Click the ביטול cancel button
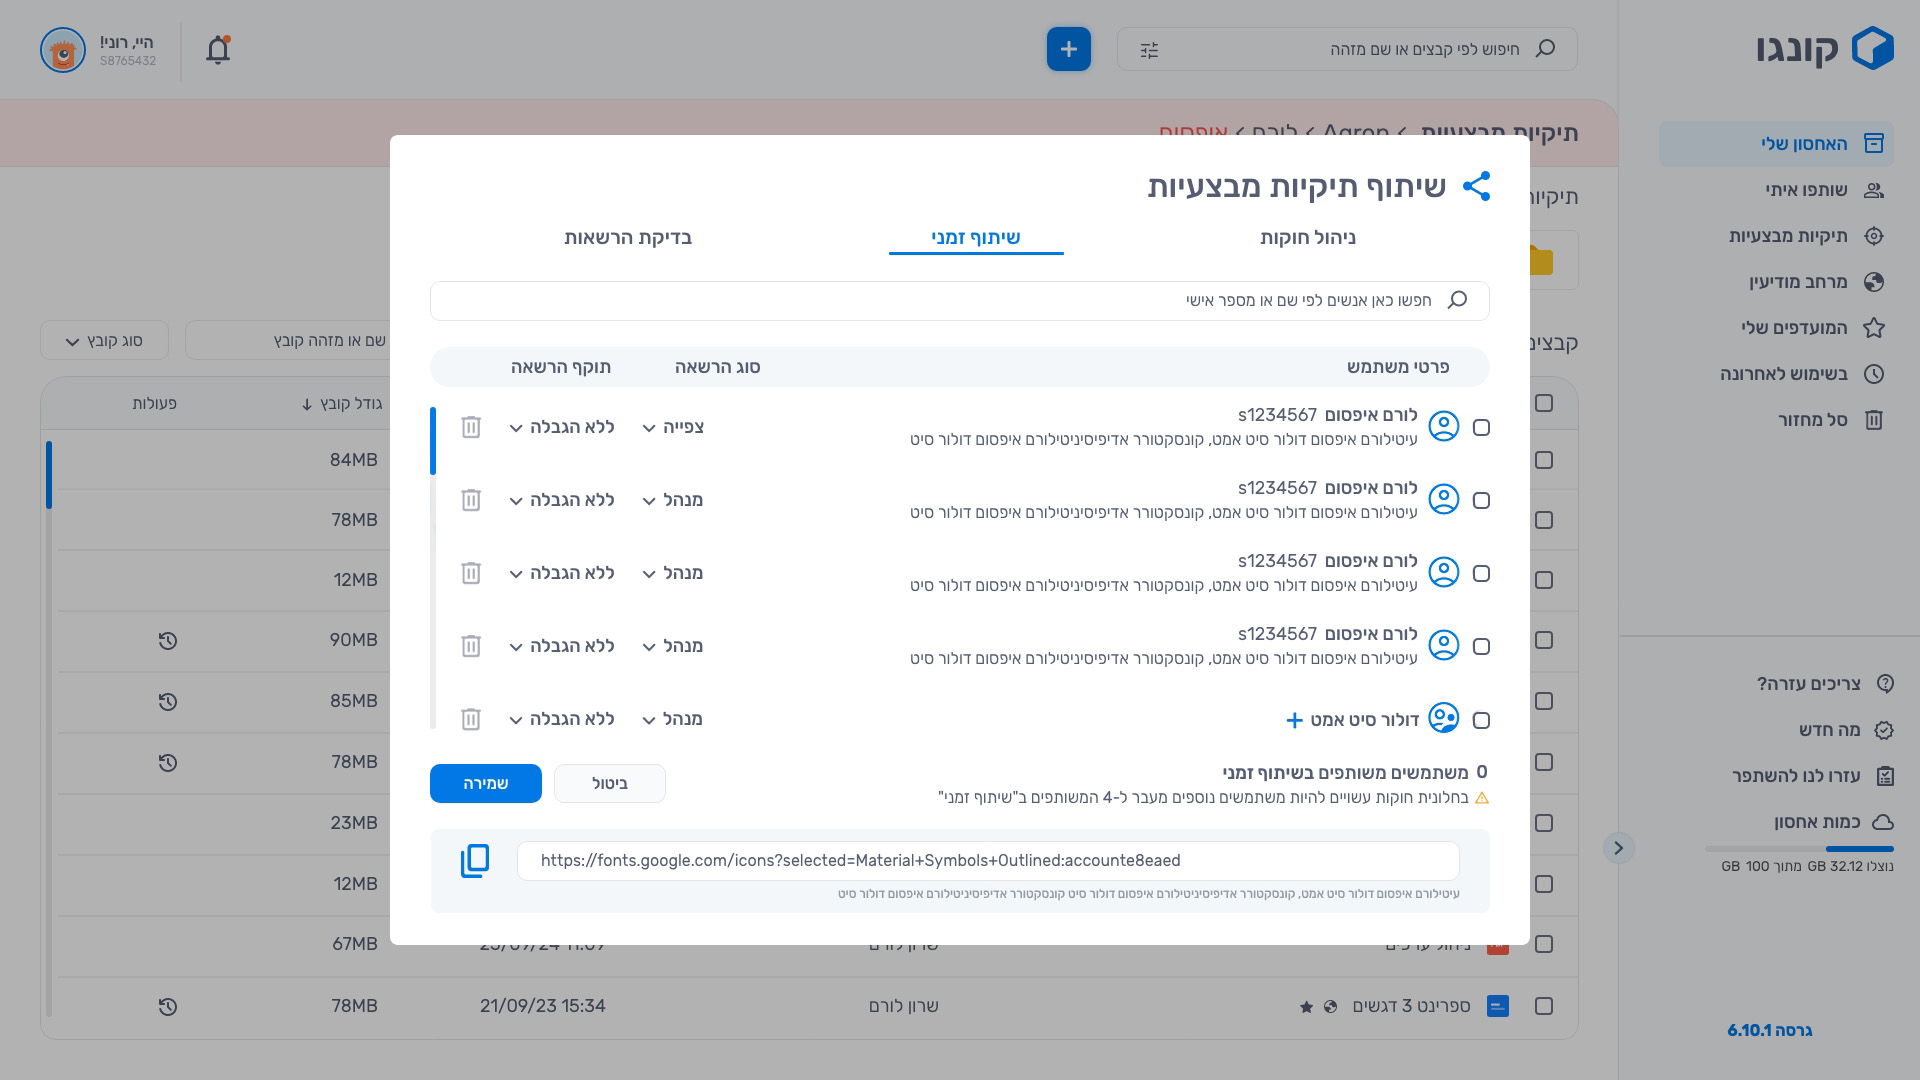 pos(609,783)
